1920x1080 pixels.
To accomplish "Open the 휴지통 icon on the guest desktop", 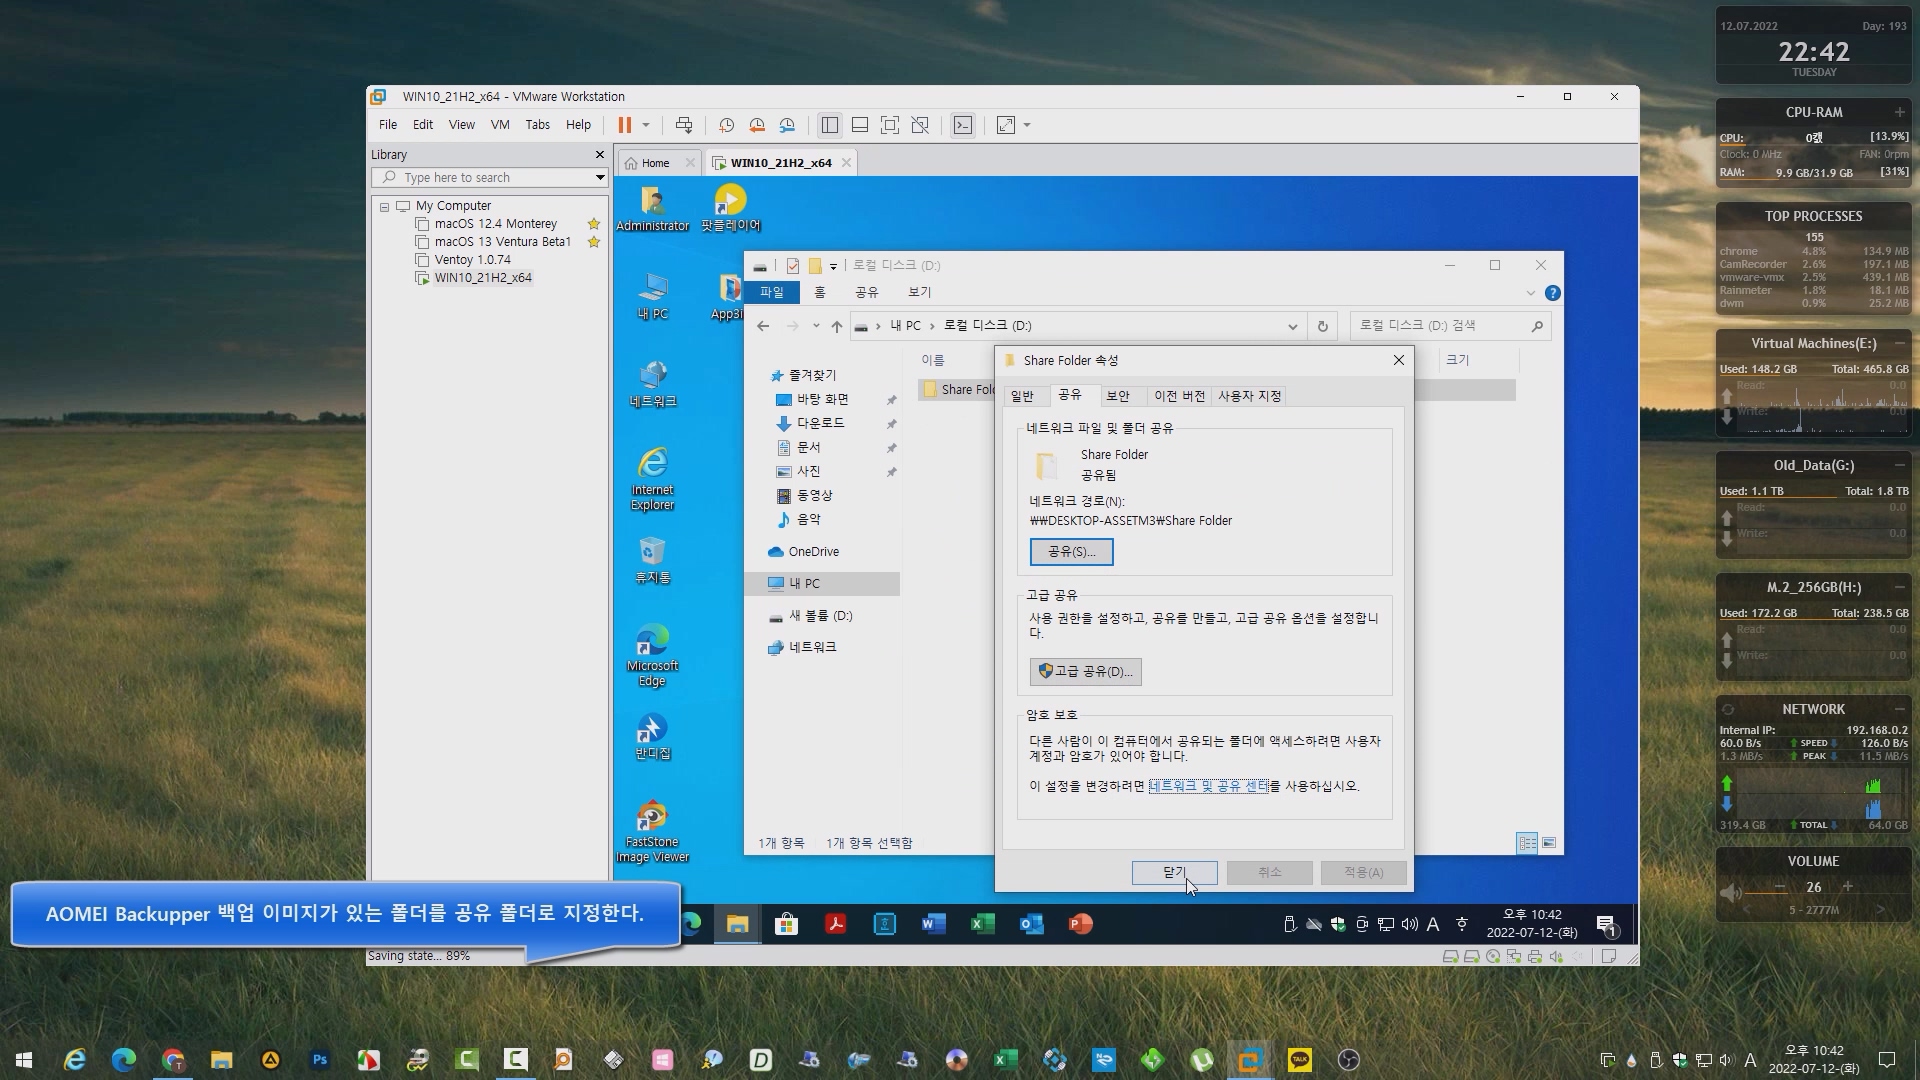I will 653,560.
